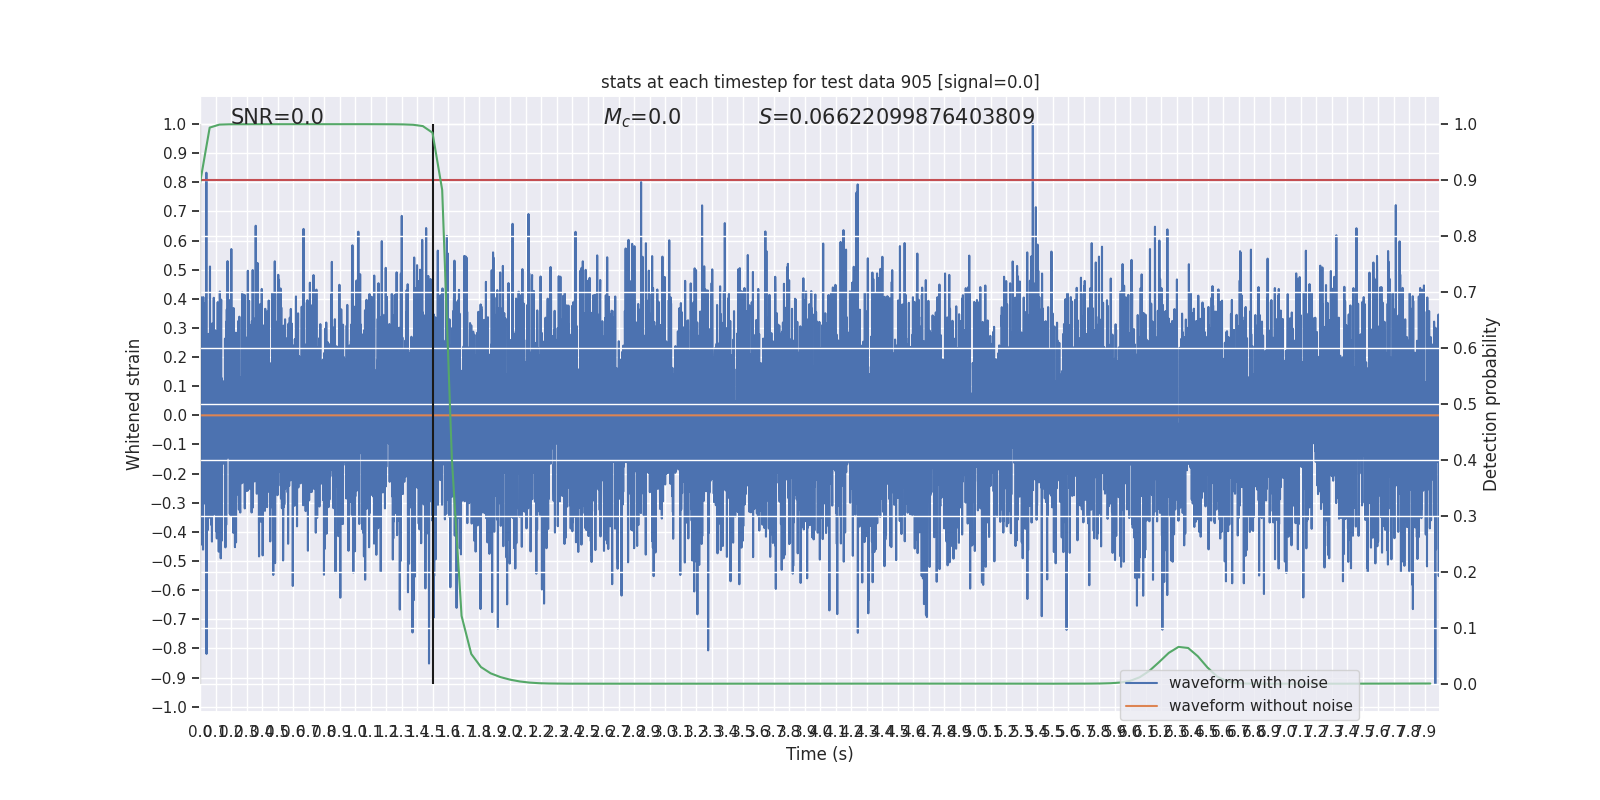Image resolution: width=1600 pixels, height=800 pixels.
Task: Click the left axis tick label −0.5
Action: tap(168, 561)
